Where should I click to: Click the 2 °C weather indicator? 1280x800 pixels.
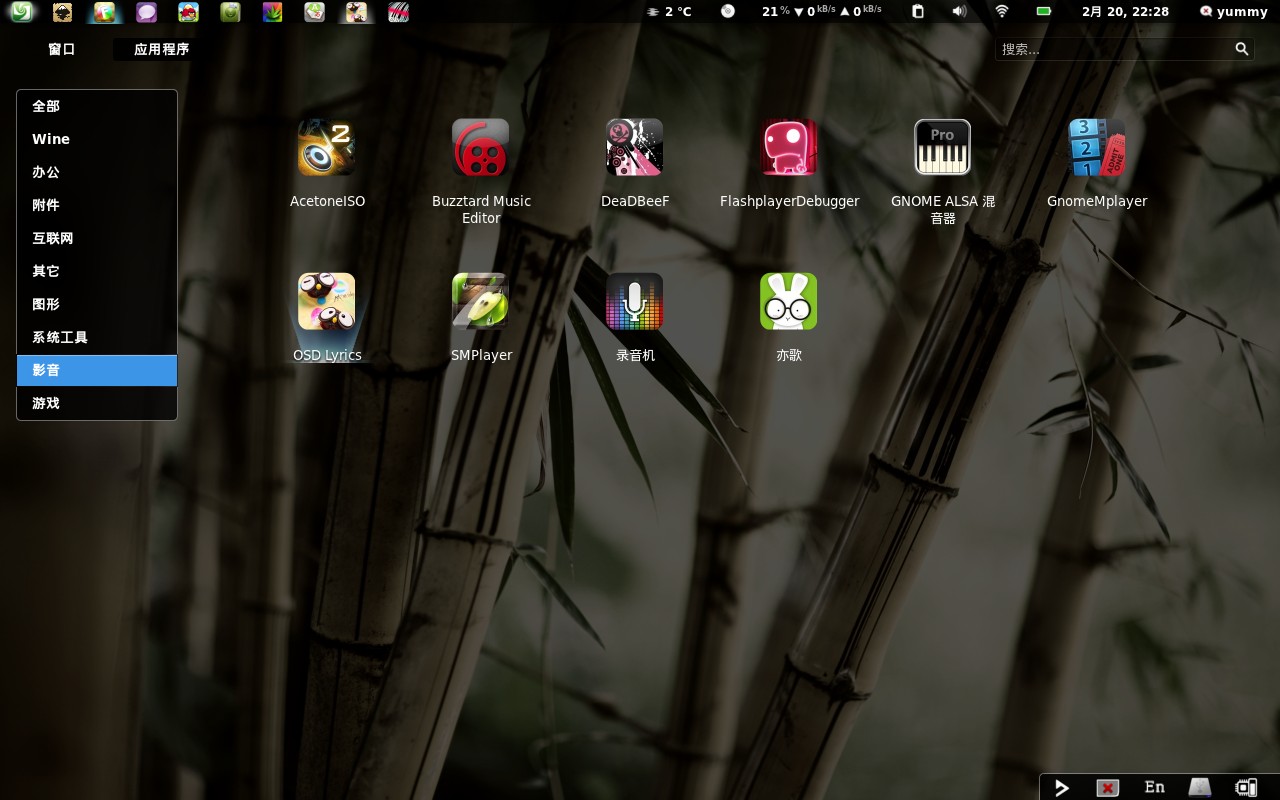point(669,12)
